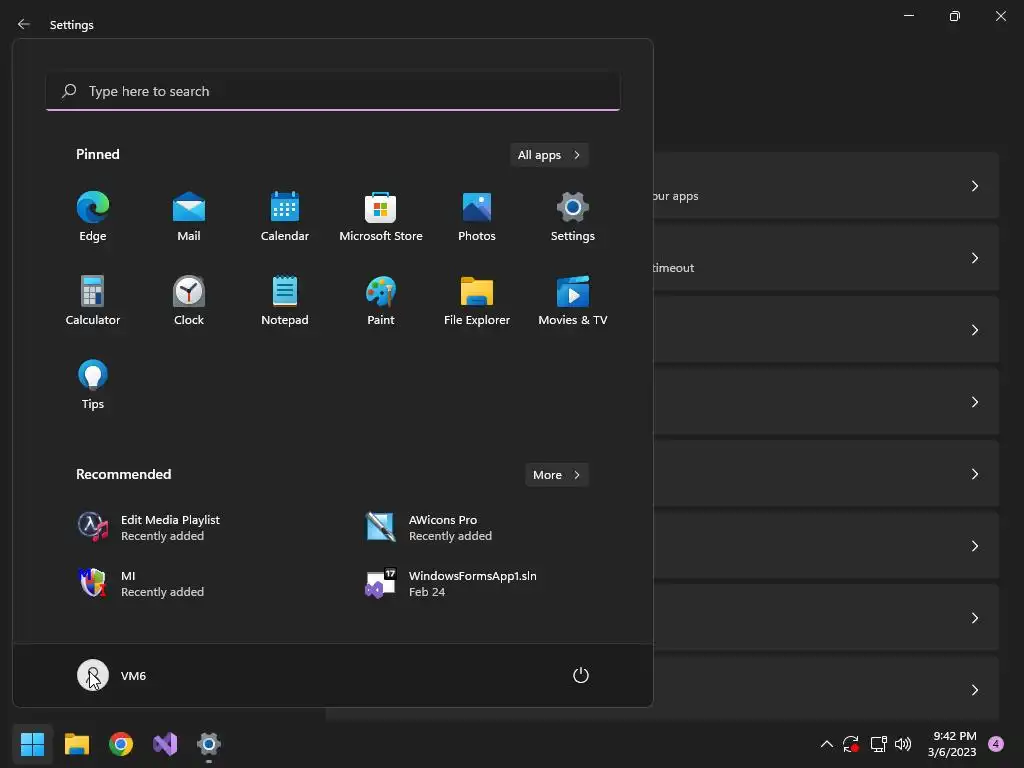Go back with Settings back arrow

pyautogui.click(x=24, y=24)
